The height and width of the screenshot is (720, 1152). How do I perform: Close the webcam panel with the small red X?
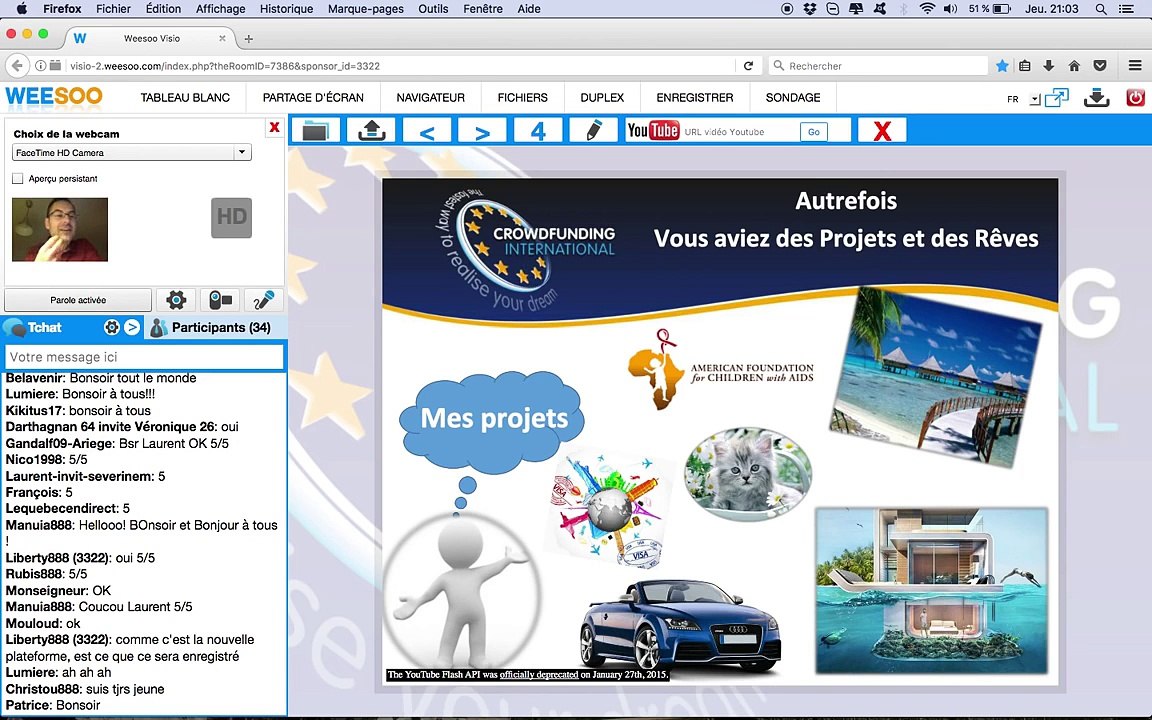coord(275,127)
